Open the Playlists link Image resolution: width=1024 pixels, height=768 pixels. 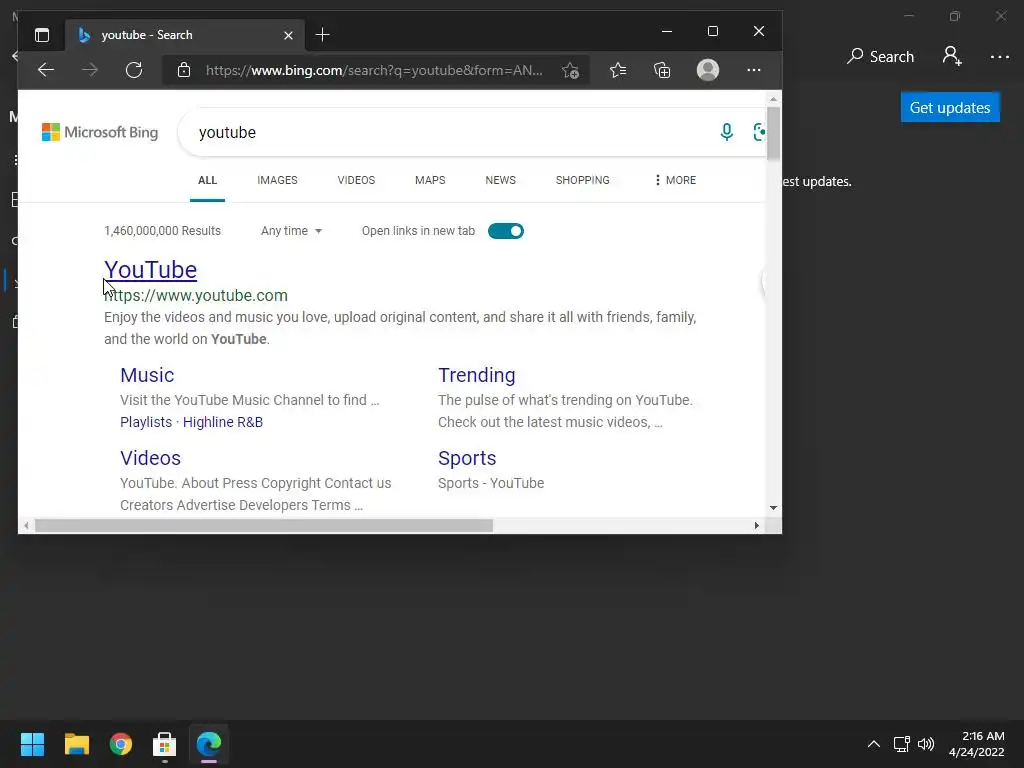pos(146,422)
